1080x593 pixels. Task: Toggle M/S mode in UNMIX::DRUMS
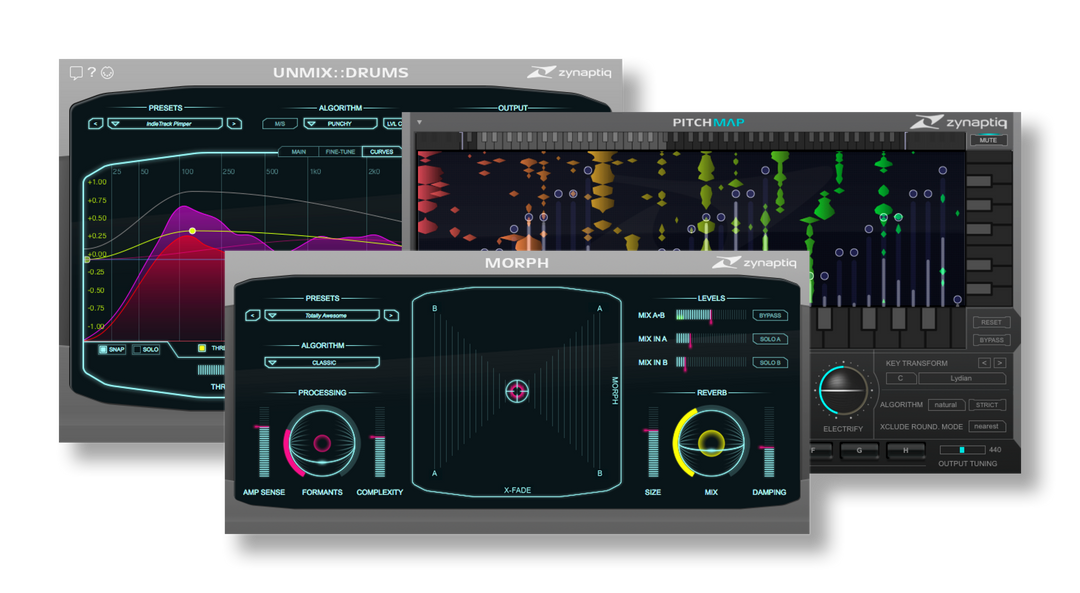280,124
